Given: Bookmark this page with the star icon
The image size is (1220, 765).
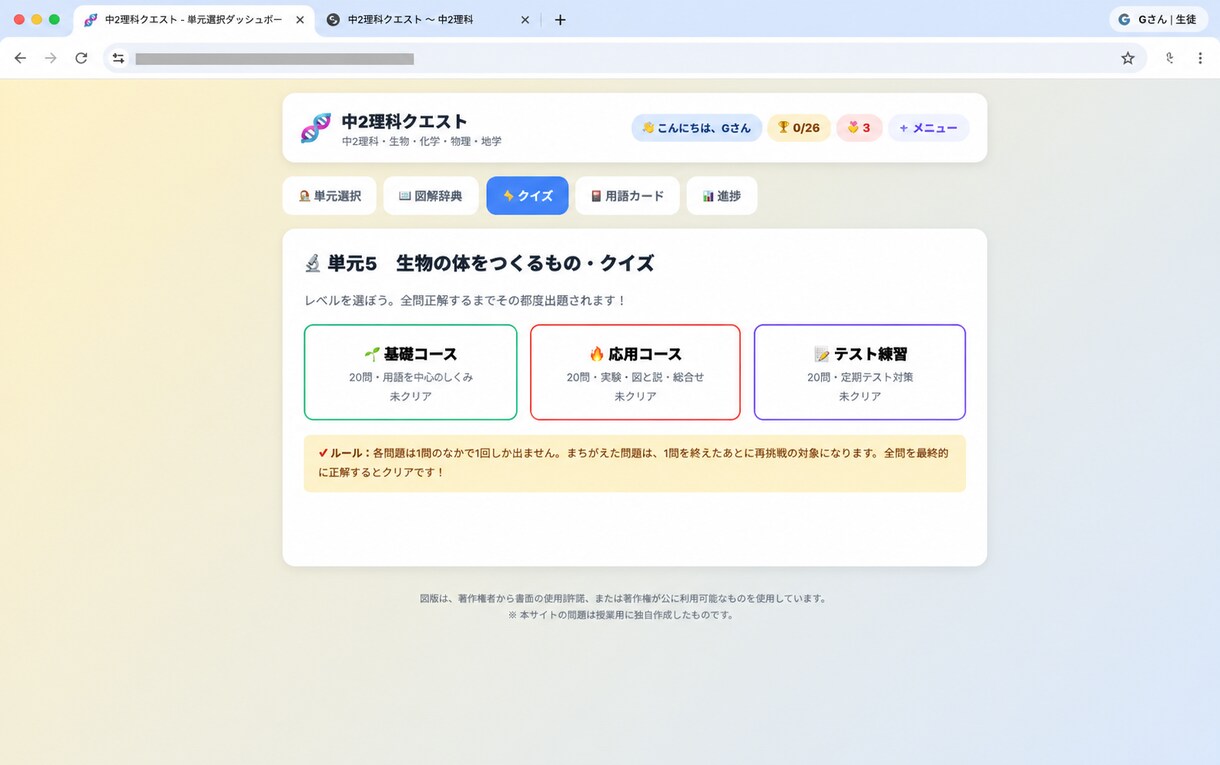Looking at the screenshot, I should point(1128,58).
